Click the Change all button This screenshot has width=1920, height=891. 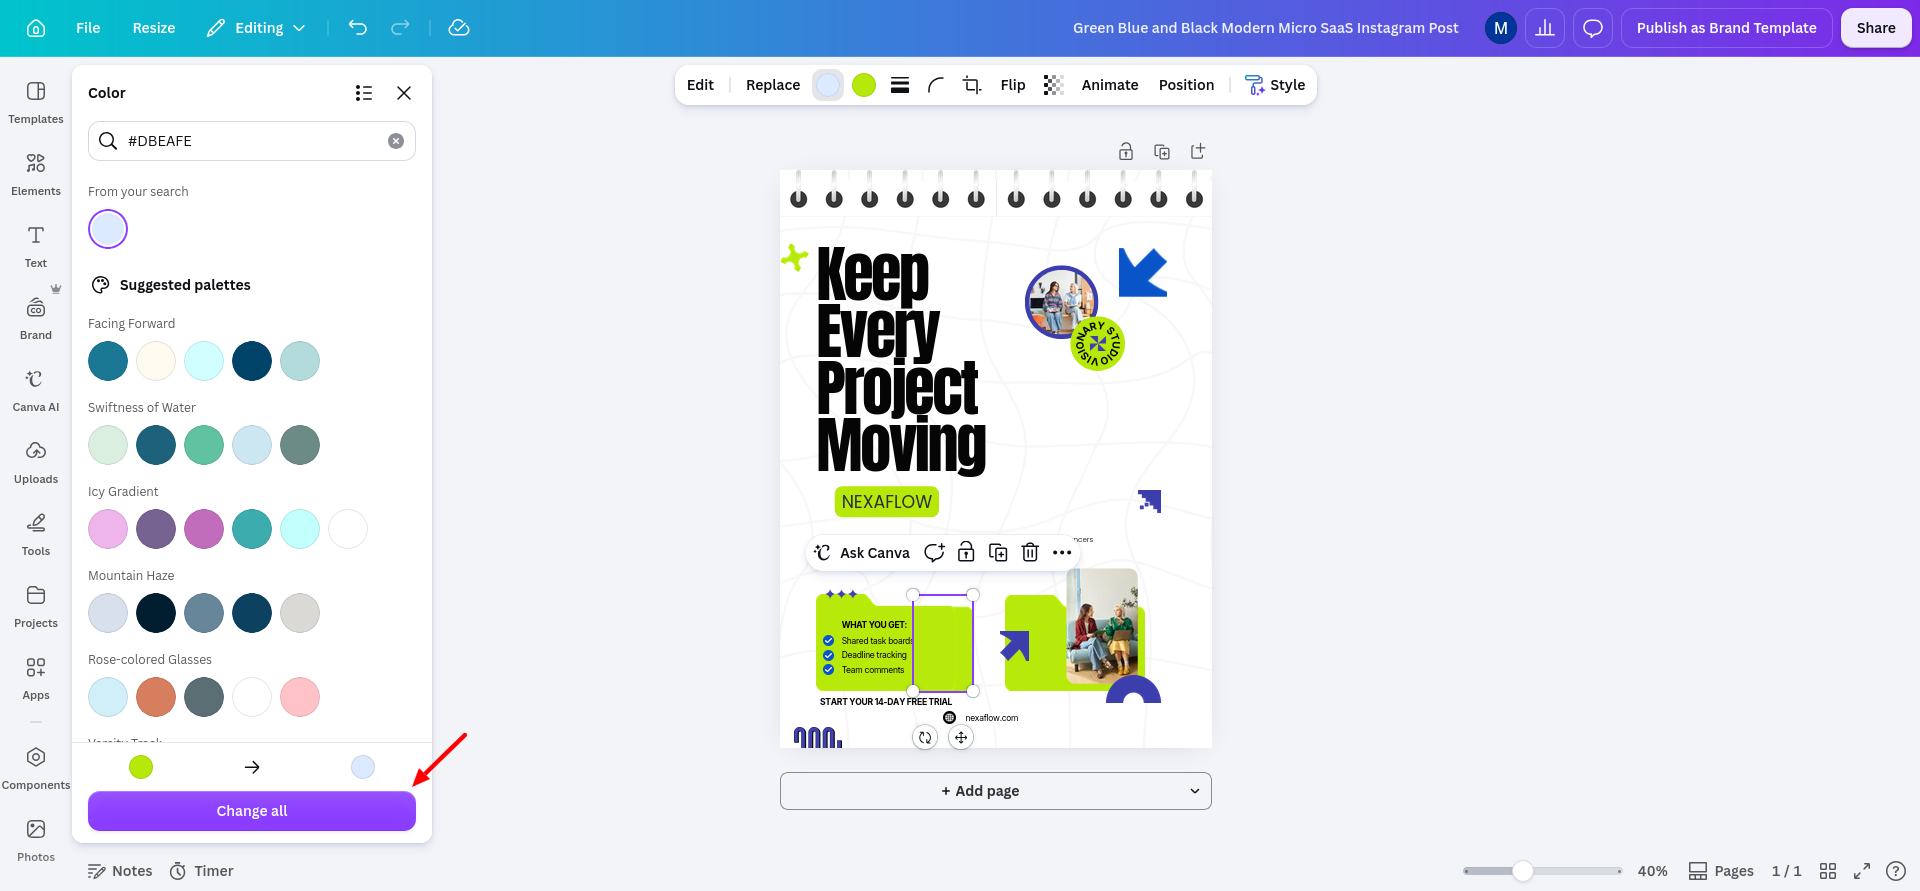click(x=252, y=811)
